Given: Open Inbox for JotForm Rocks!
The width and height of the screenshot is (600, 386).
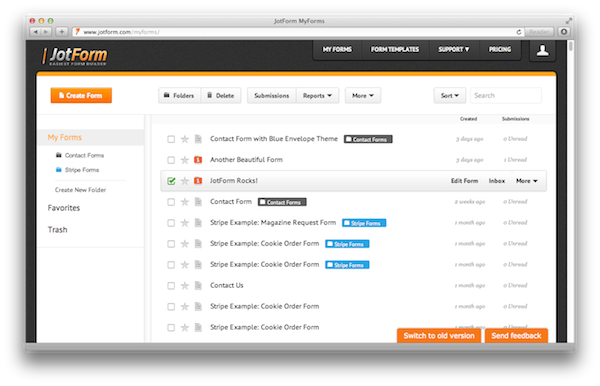Looking at the screenshot, I should point(497,181).
